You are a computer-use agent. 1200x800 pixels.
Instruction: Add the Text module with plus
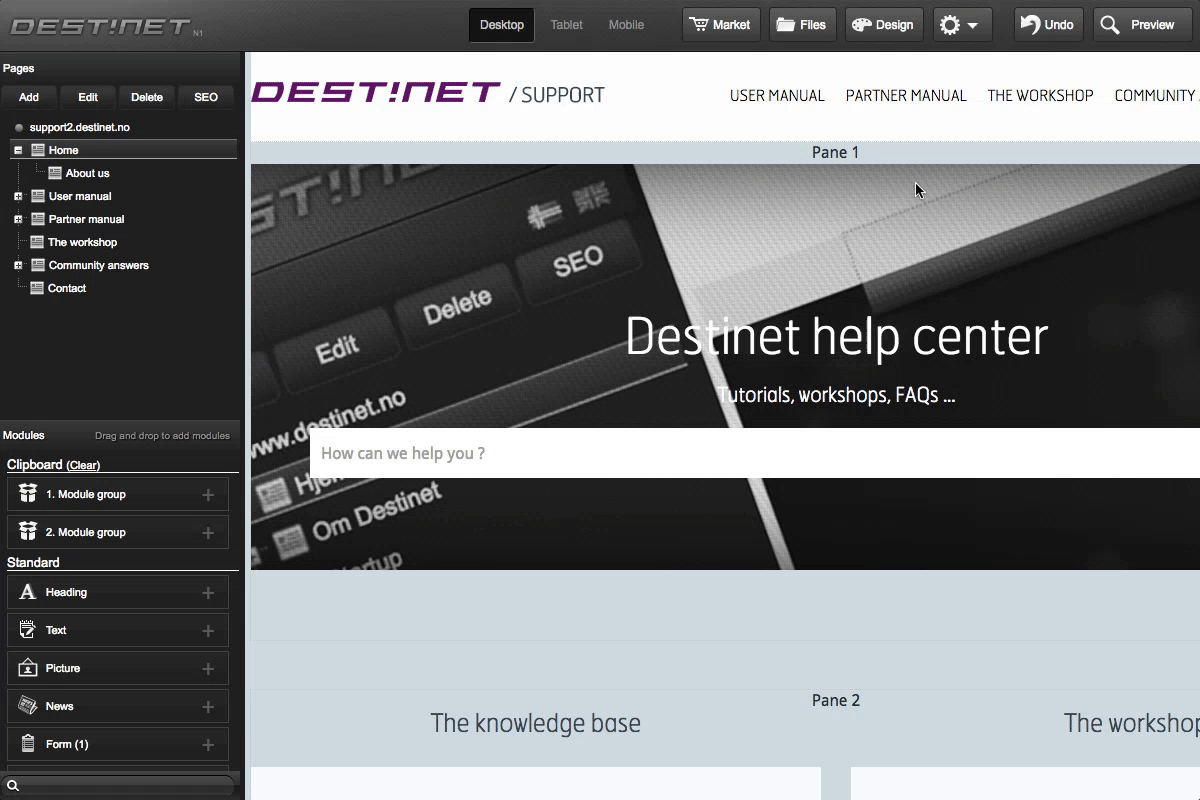[208, 631]
